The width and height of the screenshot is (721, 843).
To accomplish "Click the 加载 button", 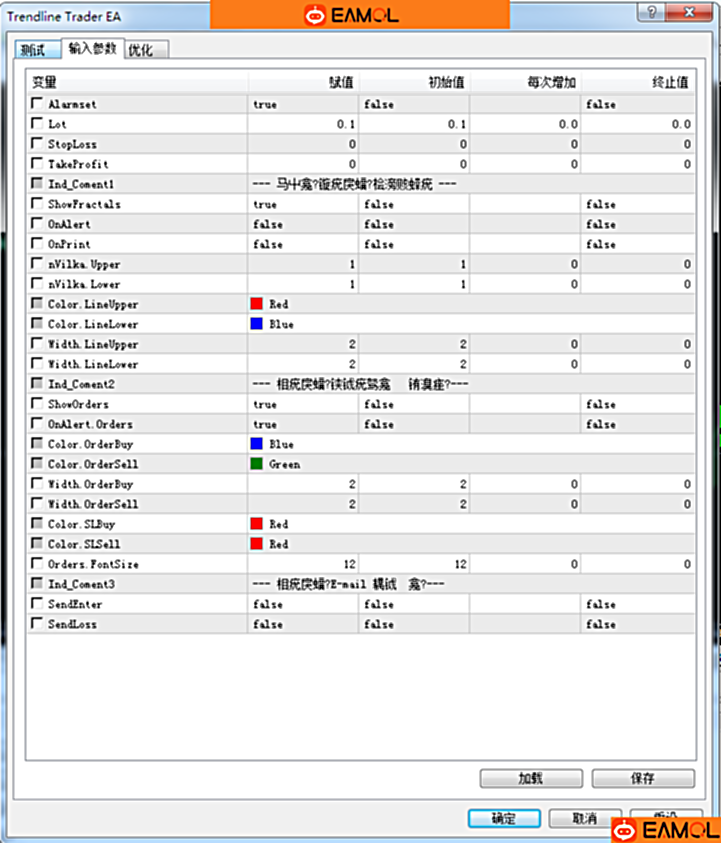I will pos(531,778).
